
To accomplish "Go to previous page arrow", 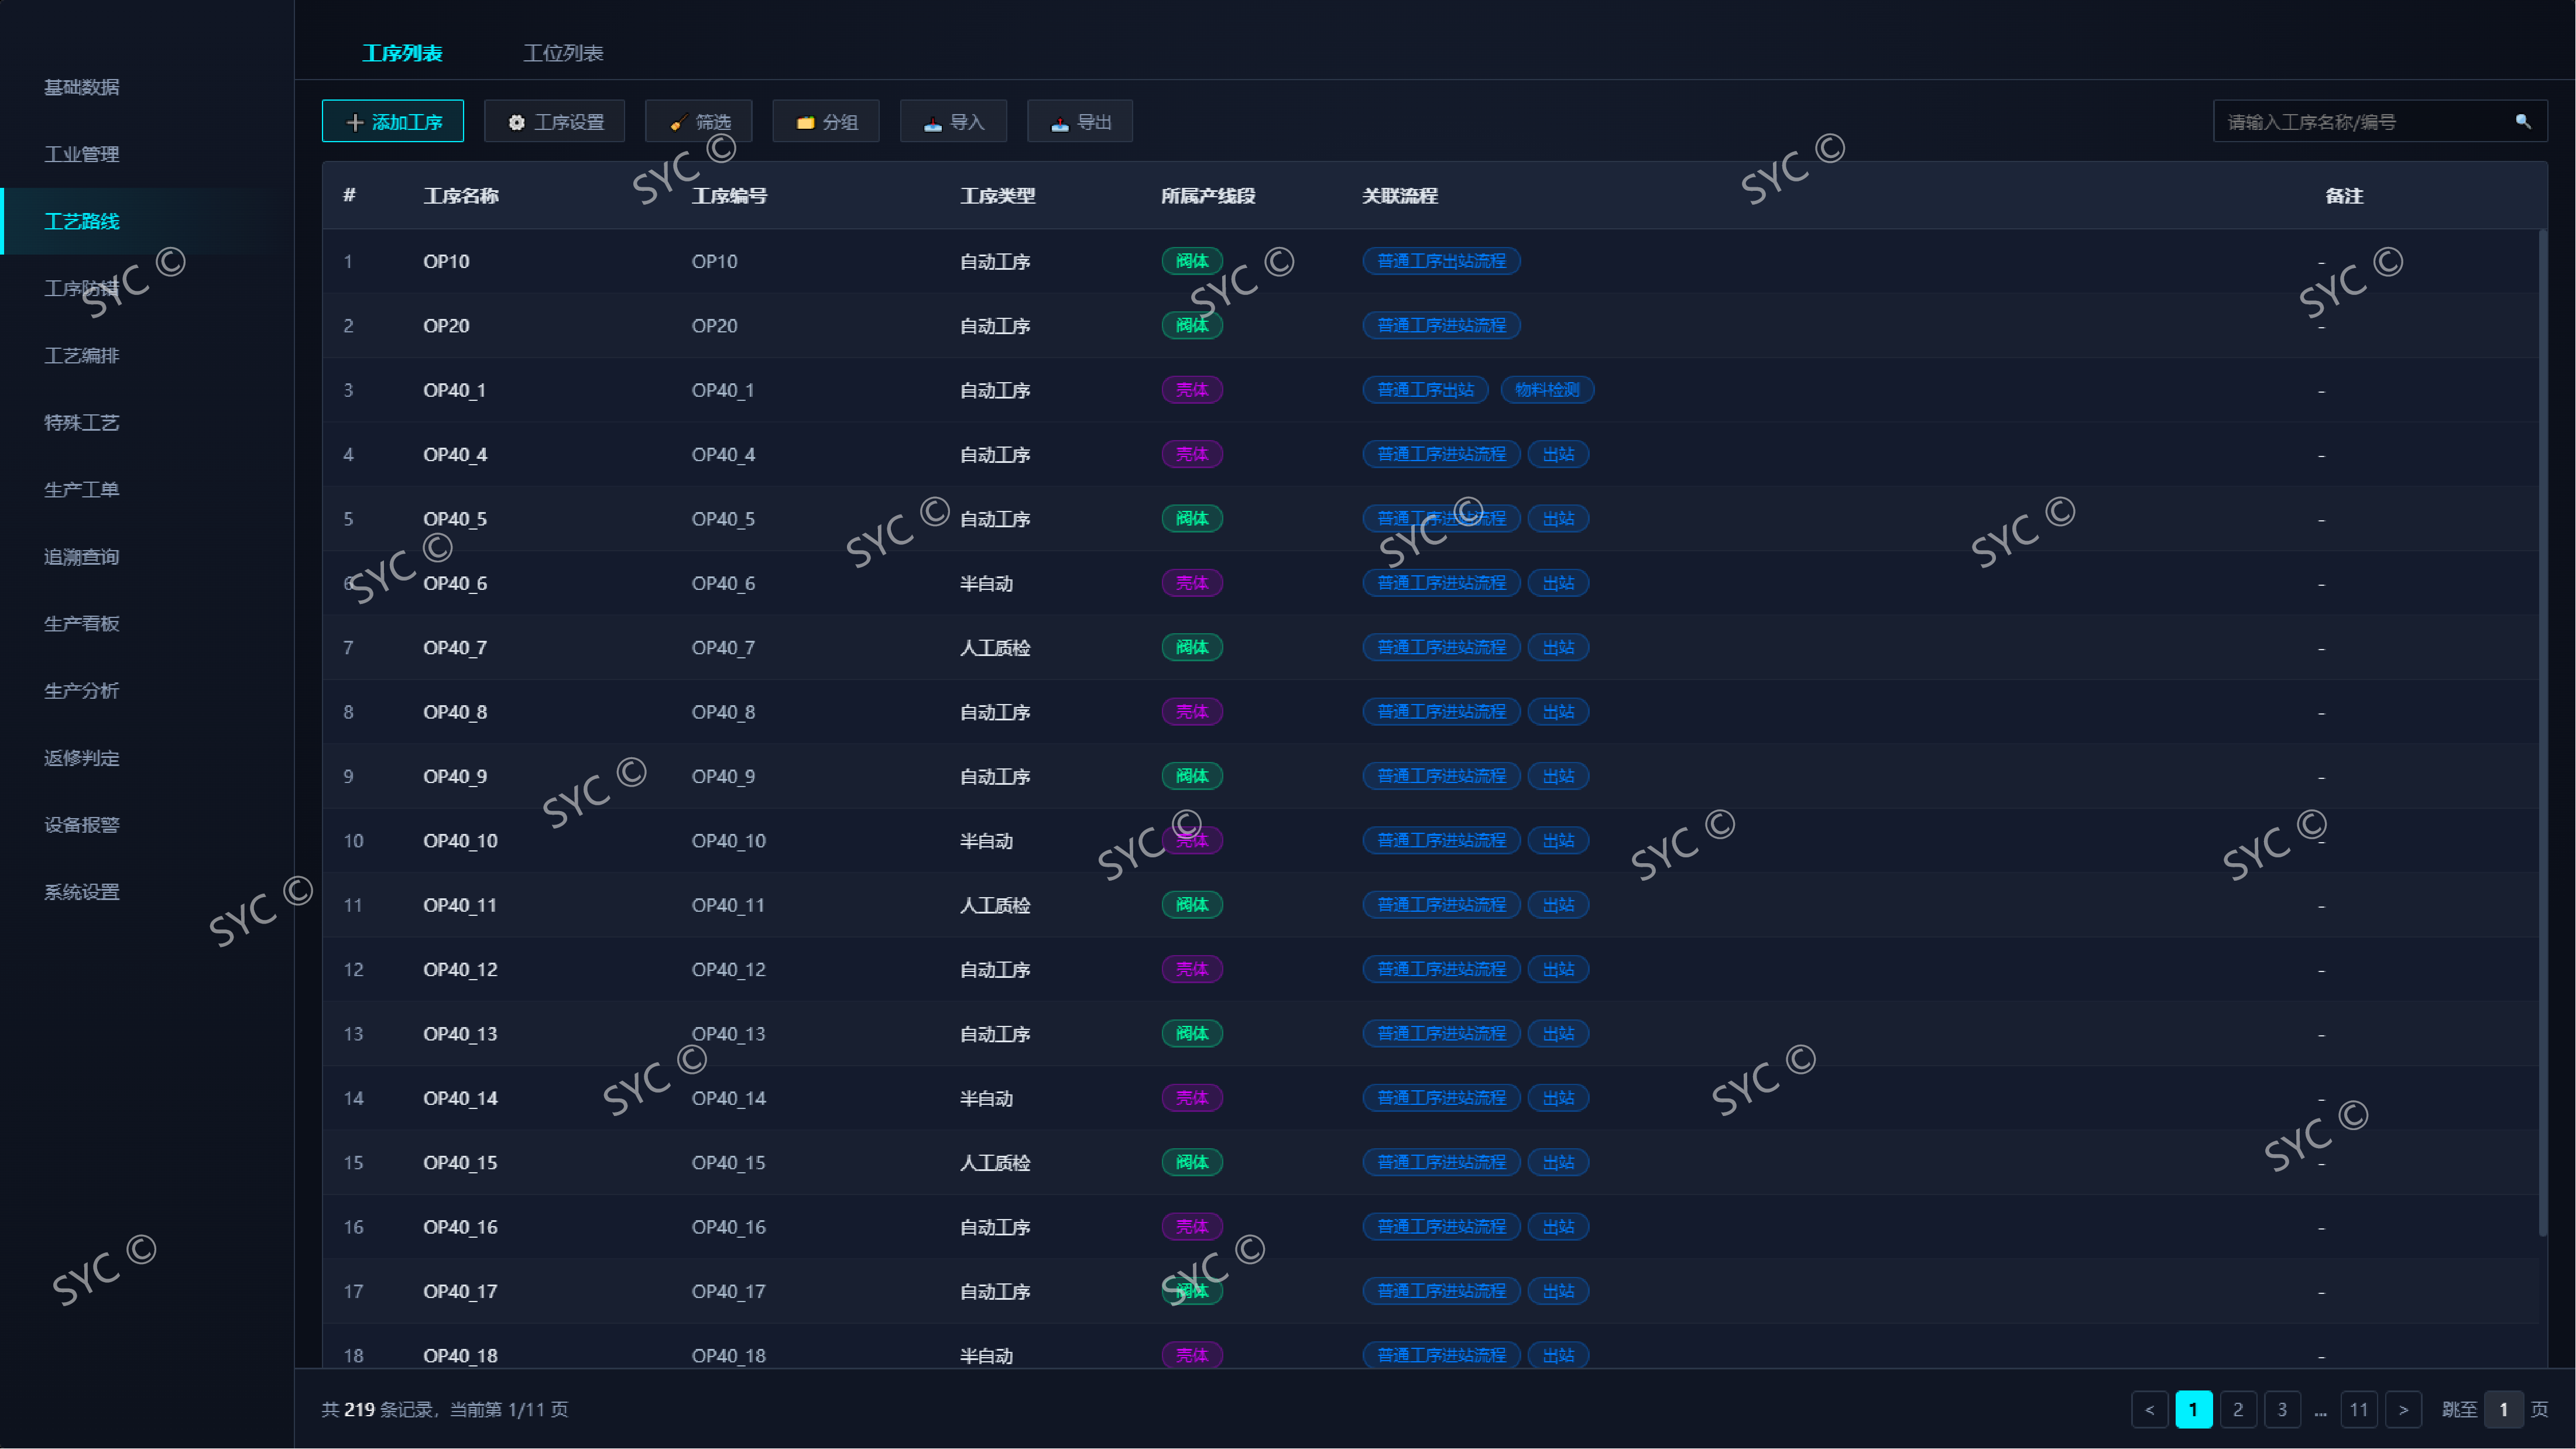I will point(2149,1409).
